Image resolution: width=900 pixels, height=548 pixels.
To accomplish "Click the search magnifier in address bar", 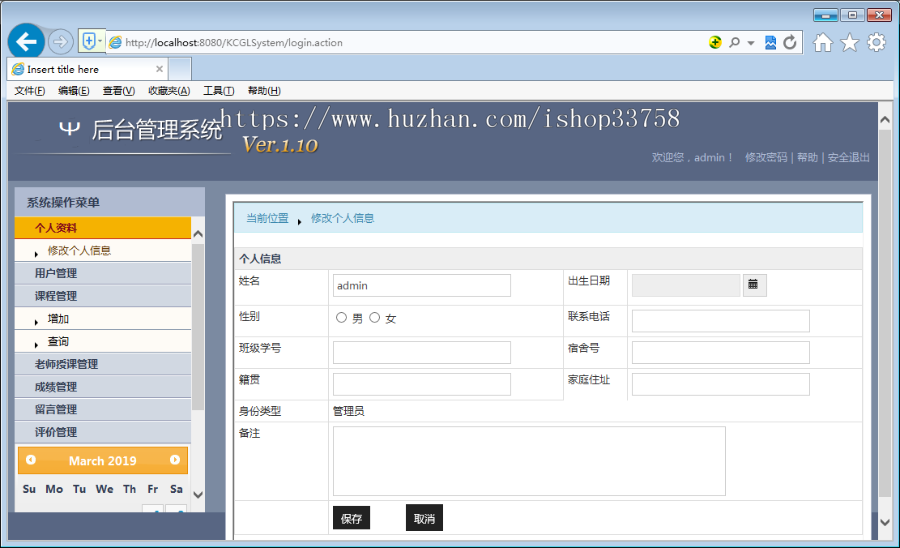I will point(734,42).
